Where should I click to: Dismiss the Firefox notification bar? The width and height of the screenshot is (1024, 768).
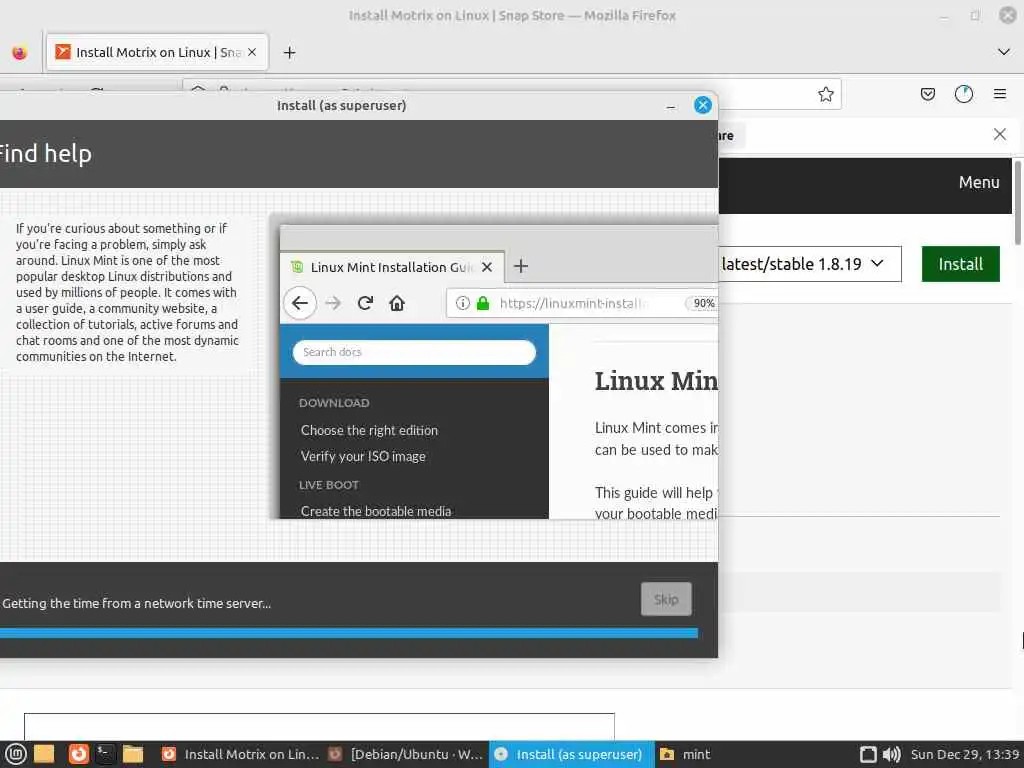click(1000, 135)
